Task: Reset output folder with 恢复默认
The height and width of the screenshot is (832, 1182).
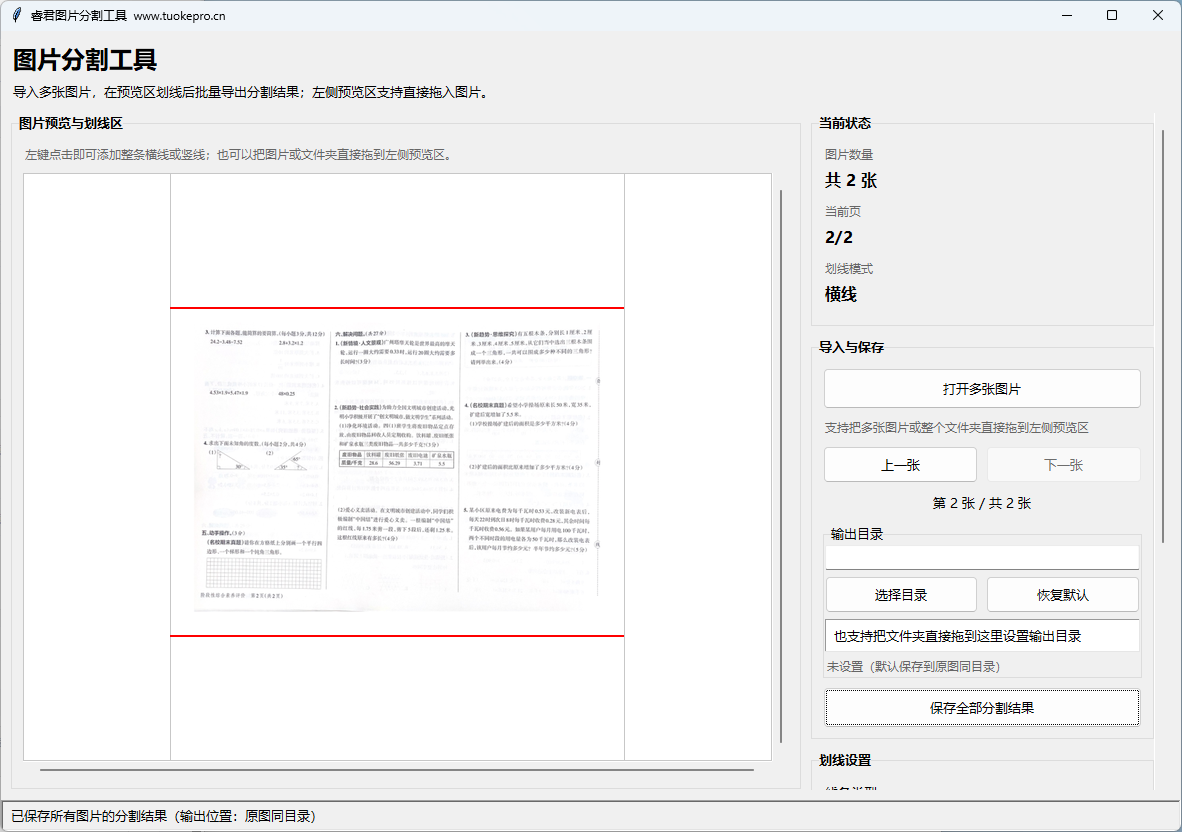Action: 1062,595
